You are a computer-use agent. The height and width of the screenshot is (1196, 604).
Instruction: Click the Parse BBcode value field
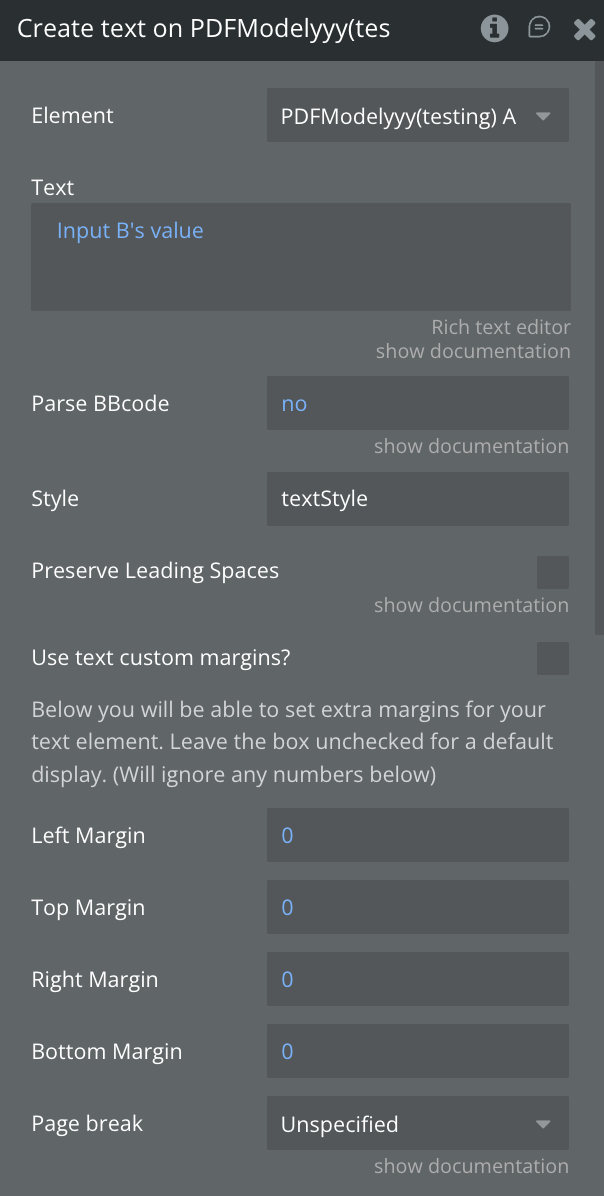click(x=417, y=404)
